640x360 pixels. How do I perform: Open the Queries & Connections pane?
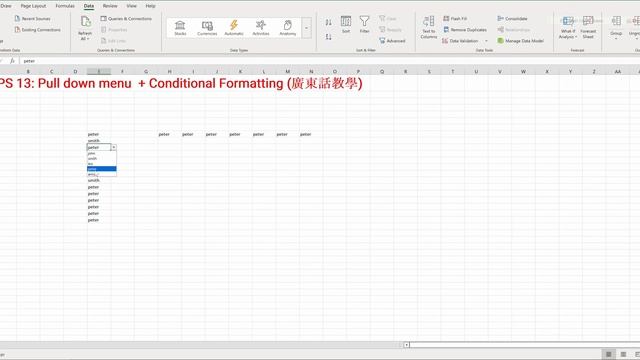pos(126,19)
